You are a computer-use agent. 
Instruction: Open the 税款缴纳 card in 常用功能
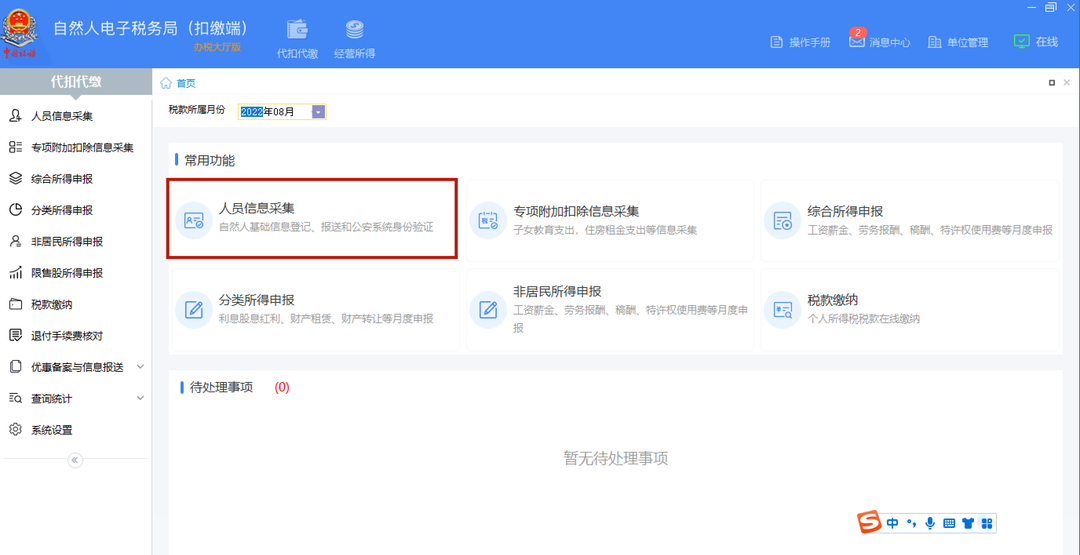(x=908, y=308)
